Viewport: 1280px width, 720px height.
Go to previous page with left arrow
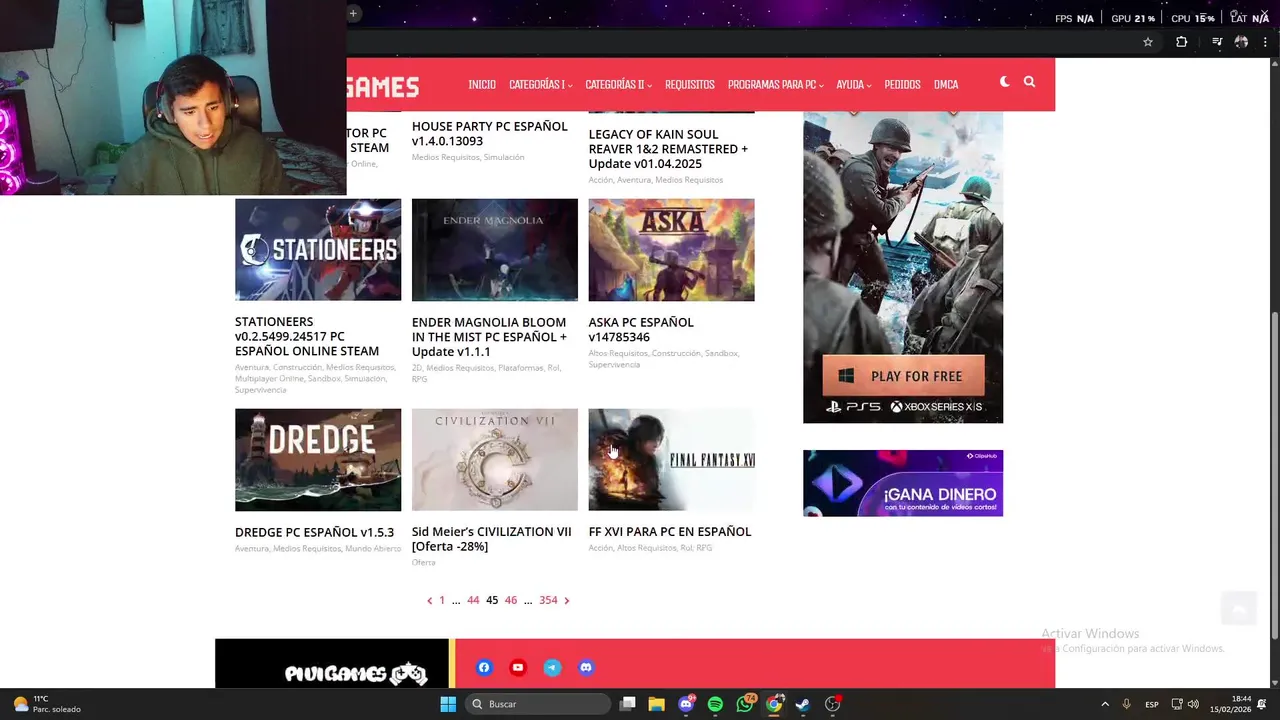(430, 600)
